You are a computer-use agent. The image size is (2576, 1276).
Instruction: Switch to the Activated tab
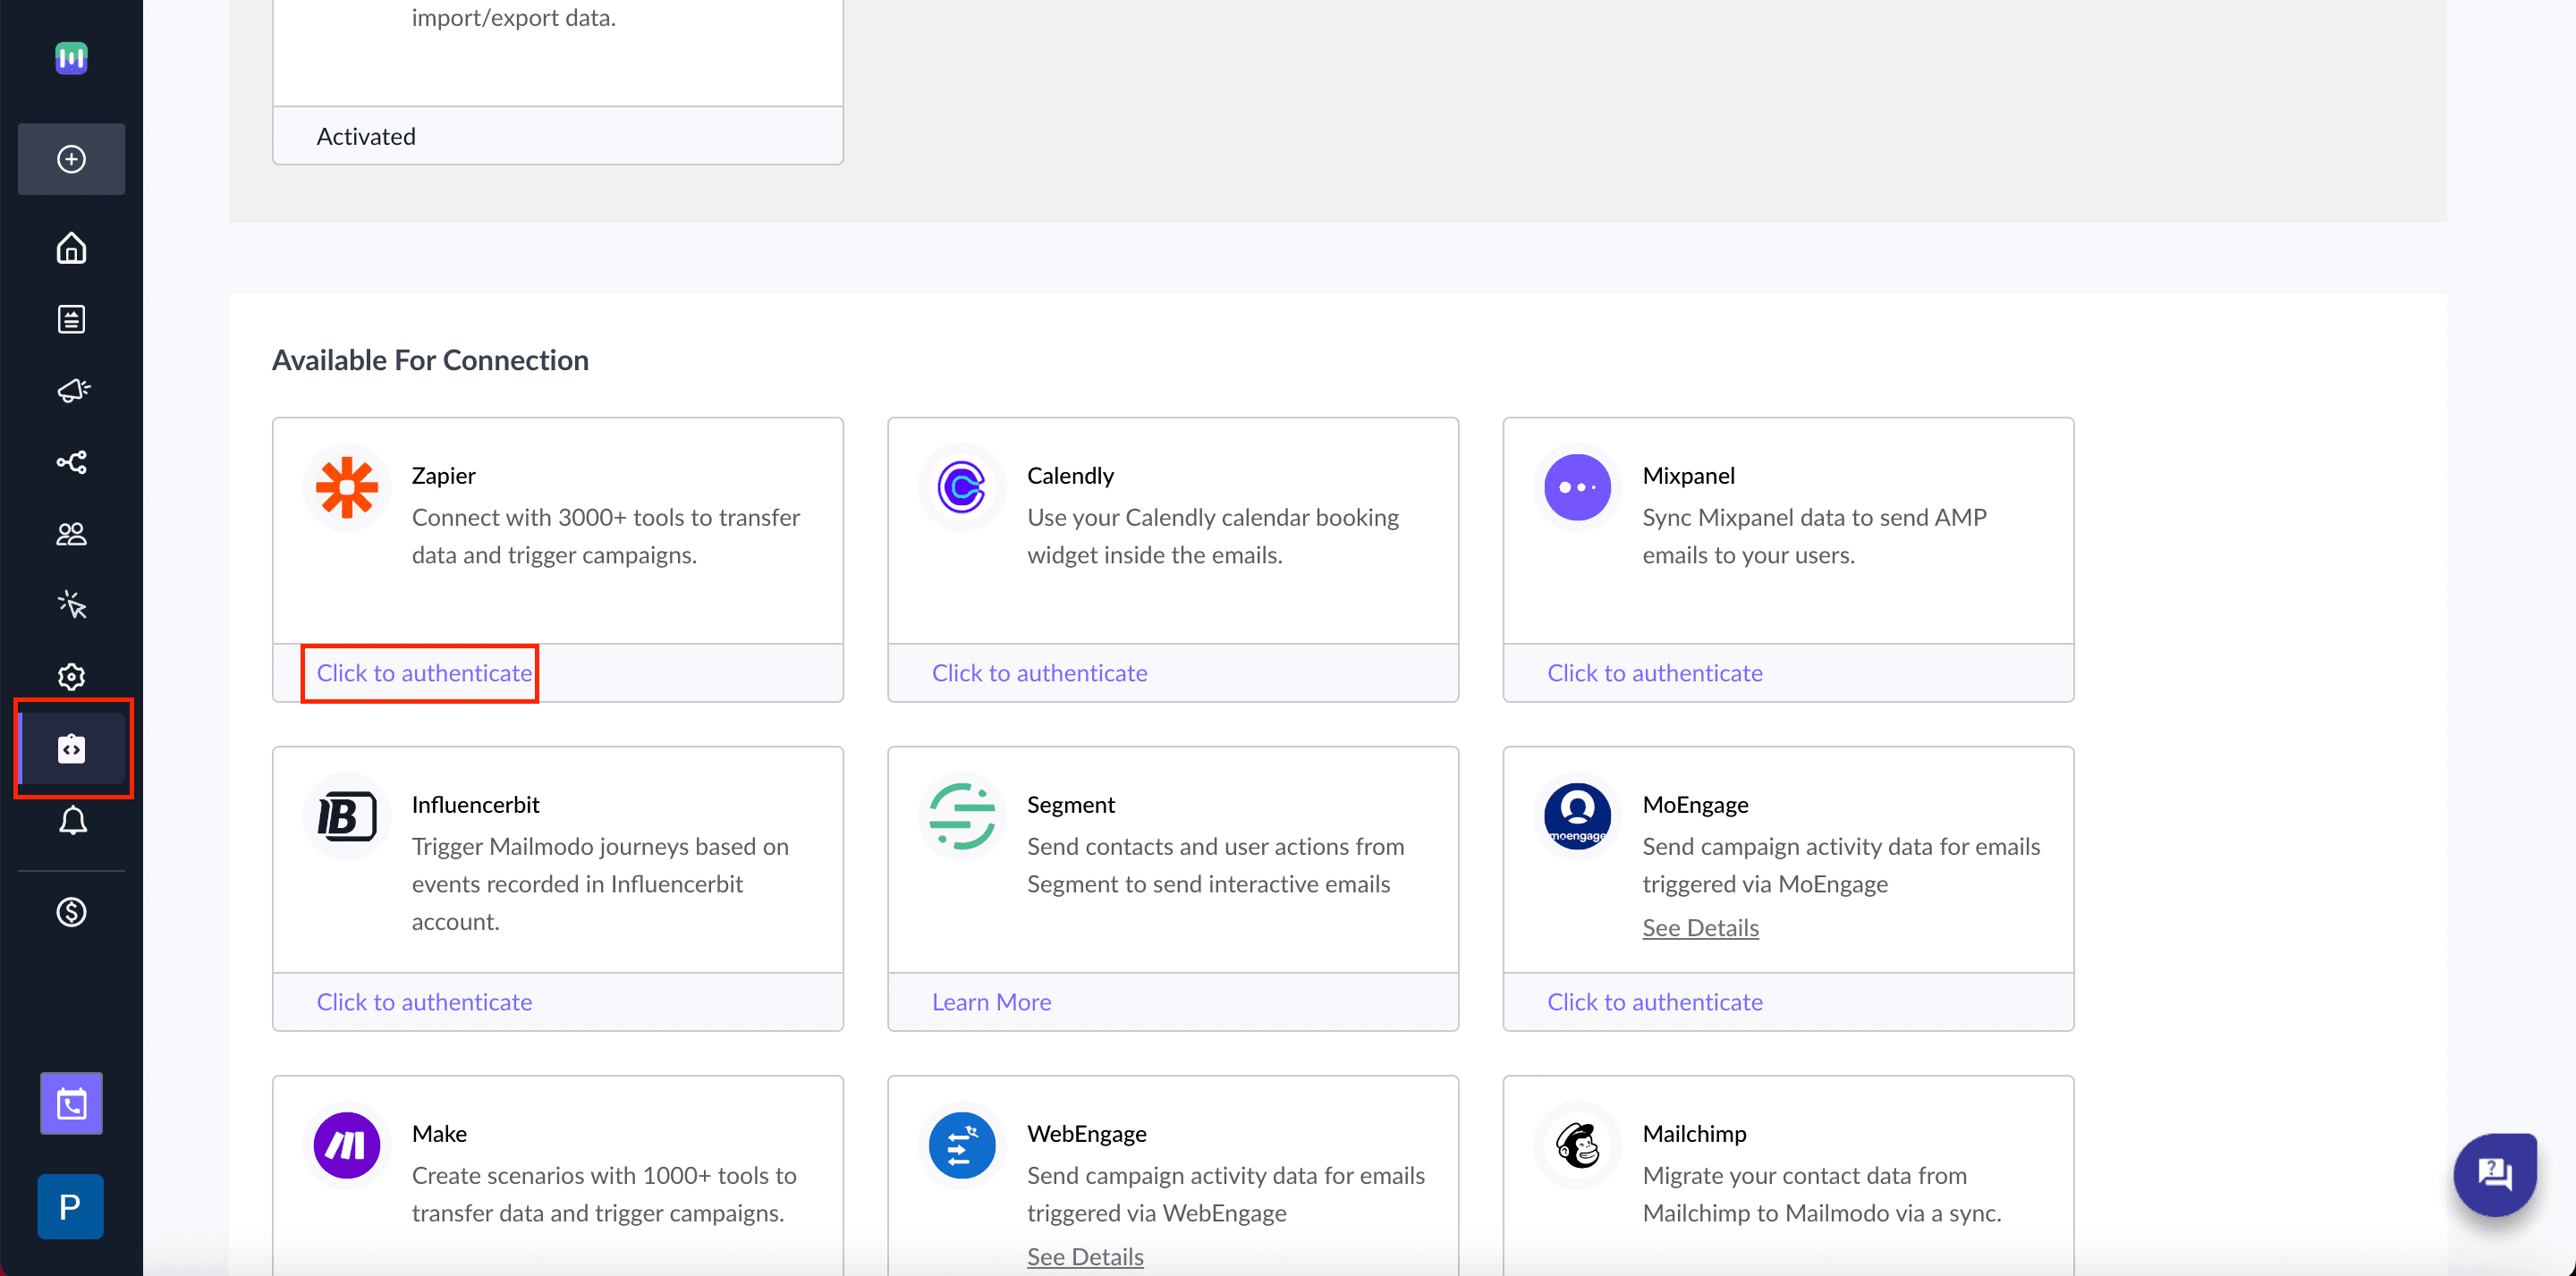pos(365,135)
